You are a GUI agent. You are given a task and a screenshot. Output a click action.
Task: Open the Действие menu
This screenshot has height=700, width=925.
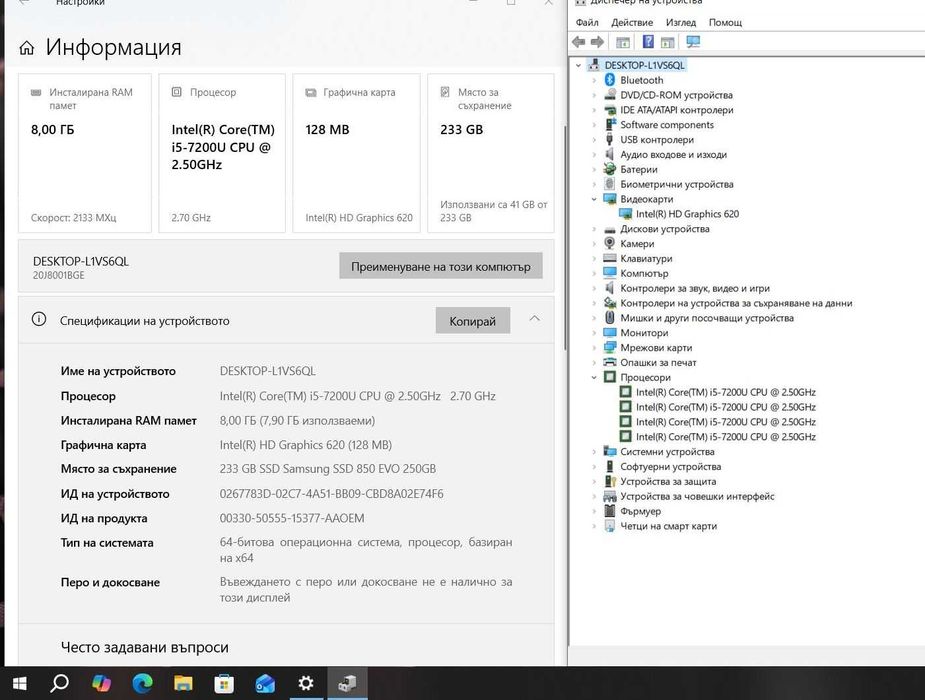pyautogui.click(x=632, y=22)
